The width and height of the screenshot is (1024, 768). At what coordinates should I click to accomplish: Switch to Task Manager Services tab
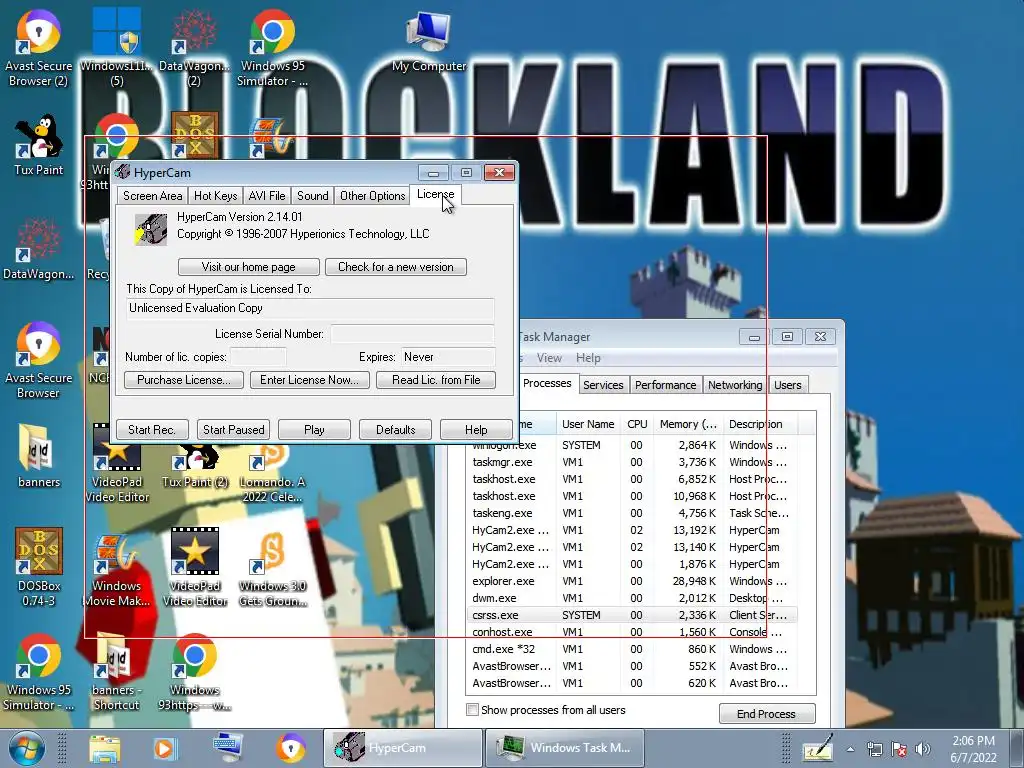(x=603, y=385)
